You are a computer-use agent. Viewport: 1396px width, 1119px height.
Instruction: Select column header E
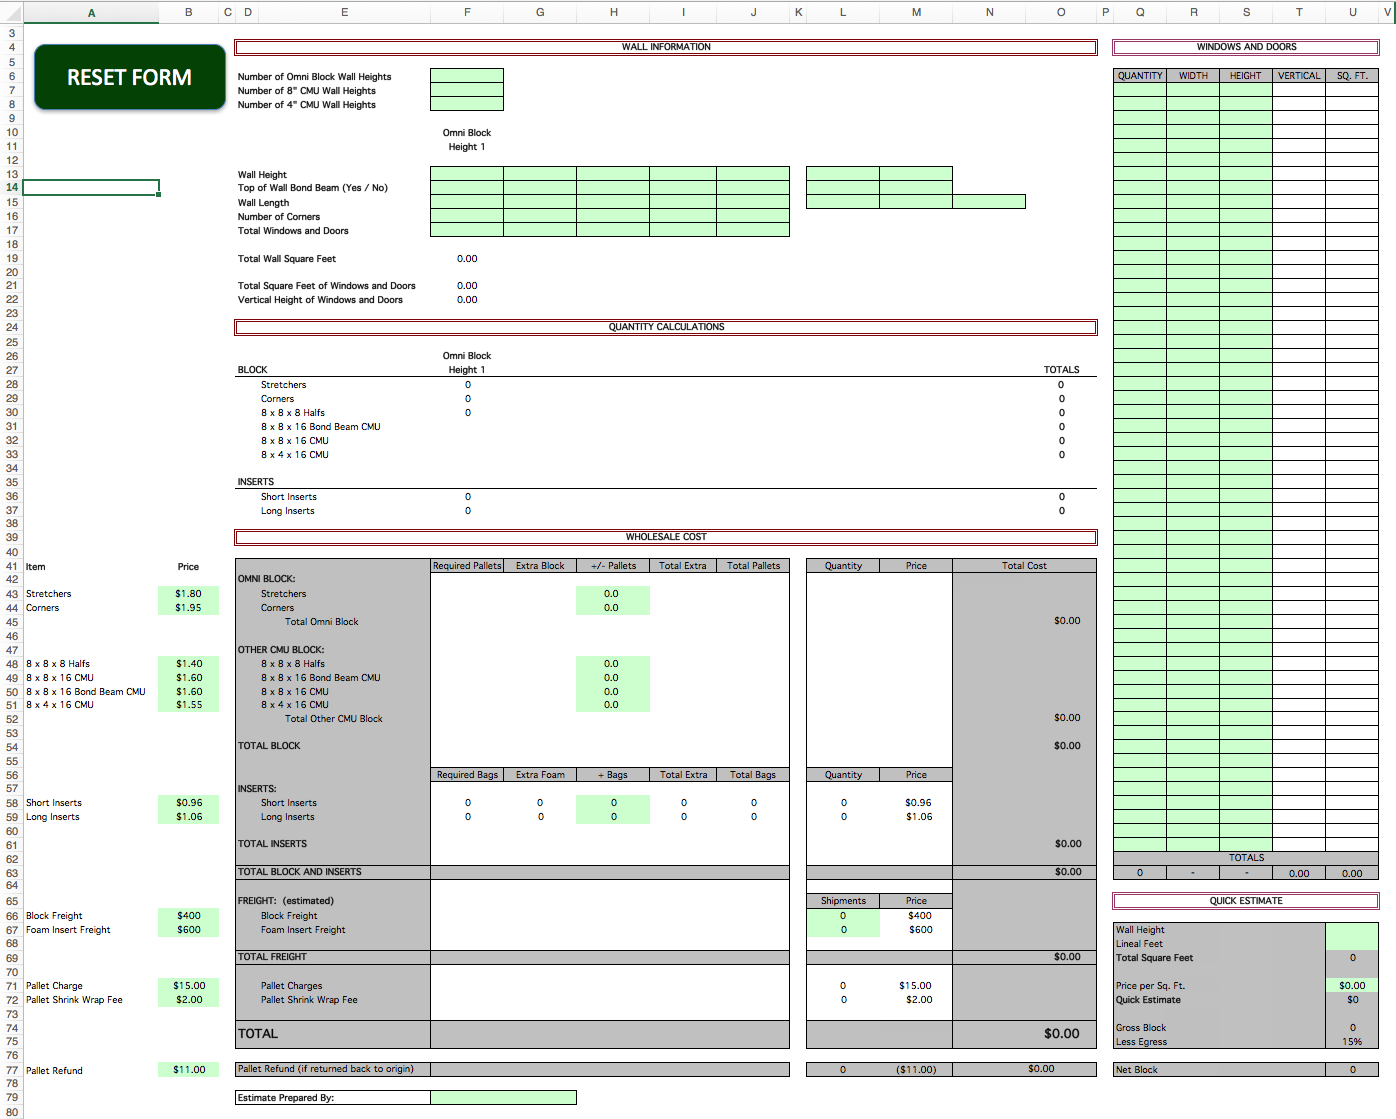pos(345,13)
